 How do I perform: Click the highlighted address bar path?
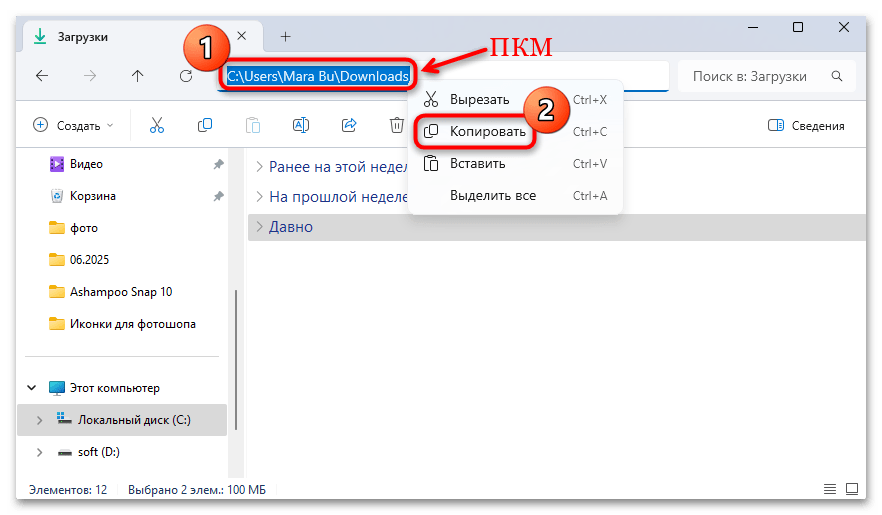coord(318,76)
